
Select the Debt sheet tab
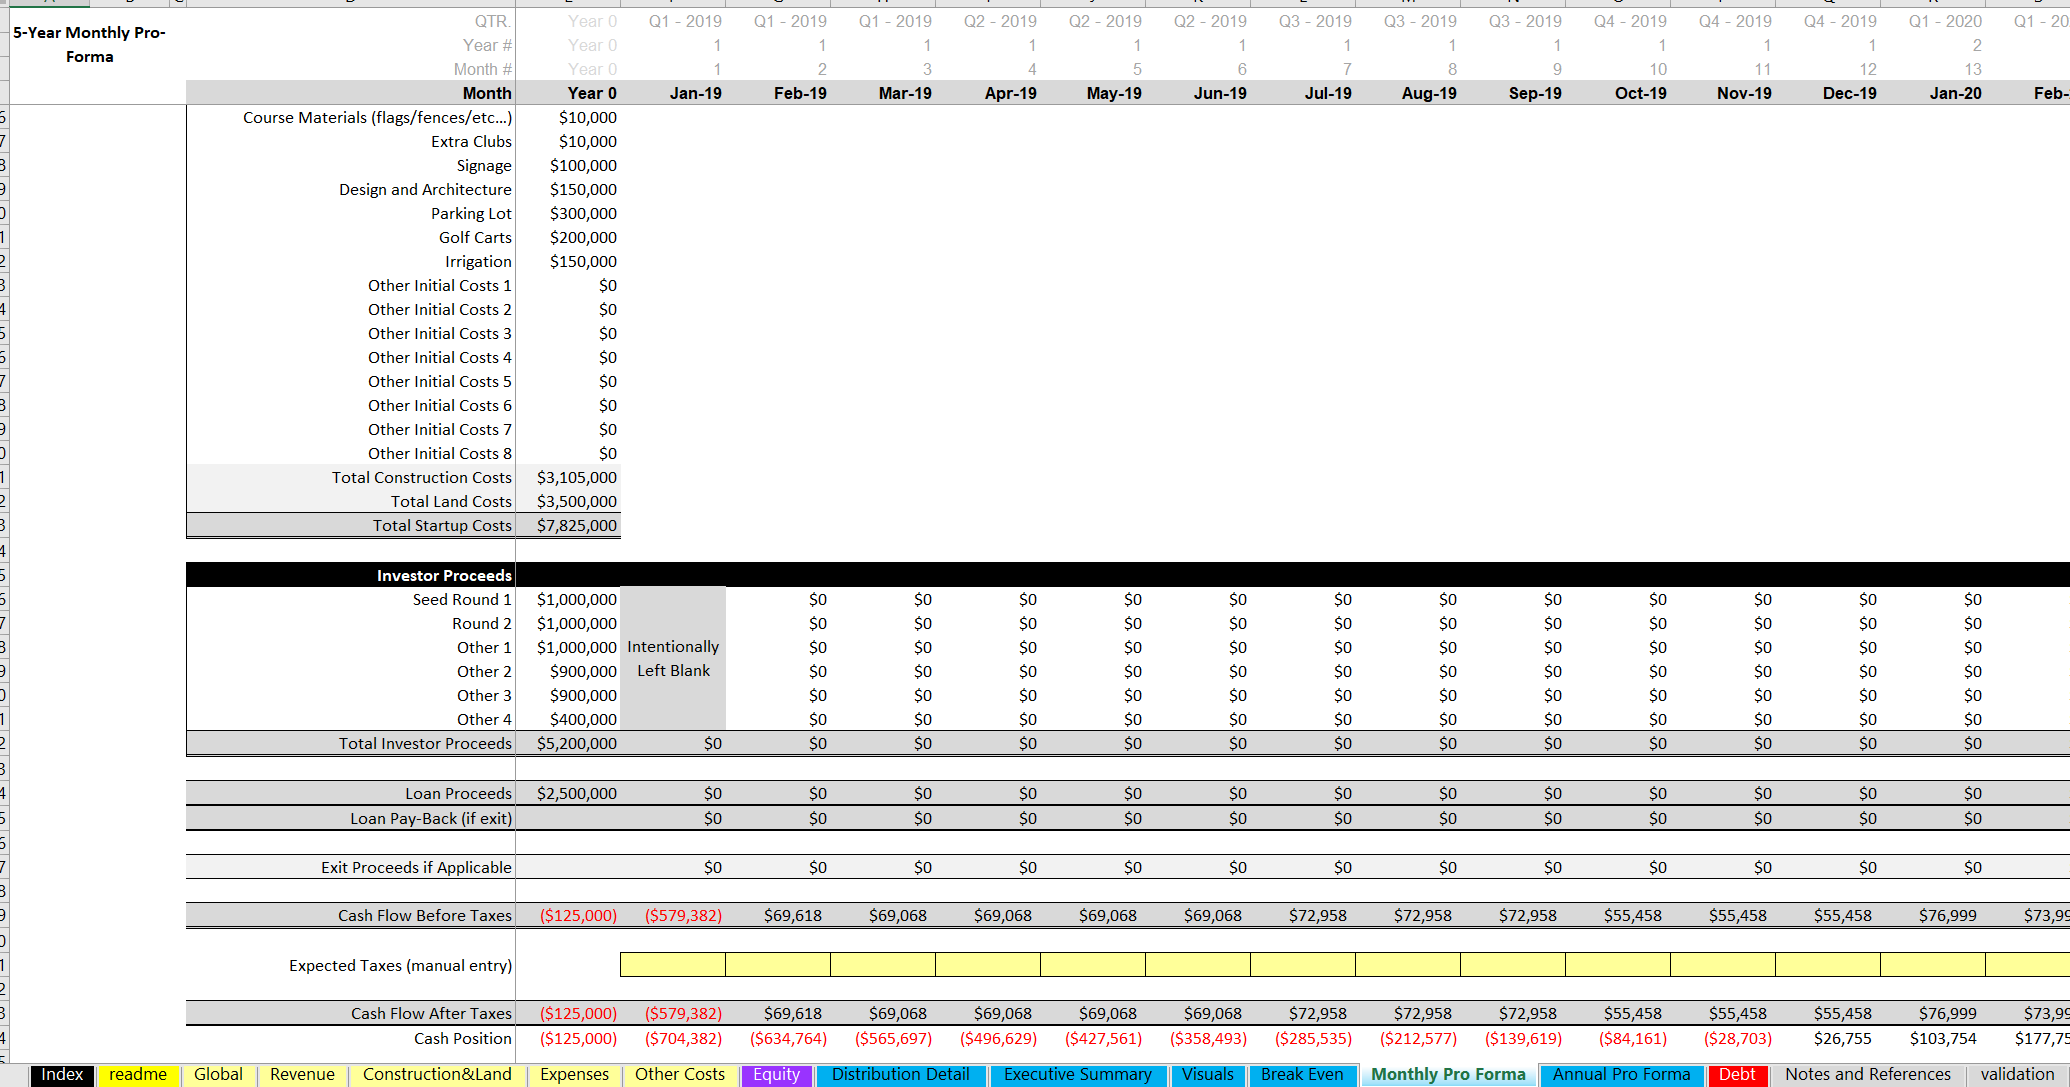pyautogui.click(x=1737, y=1074)
